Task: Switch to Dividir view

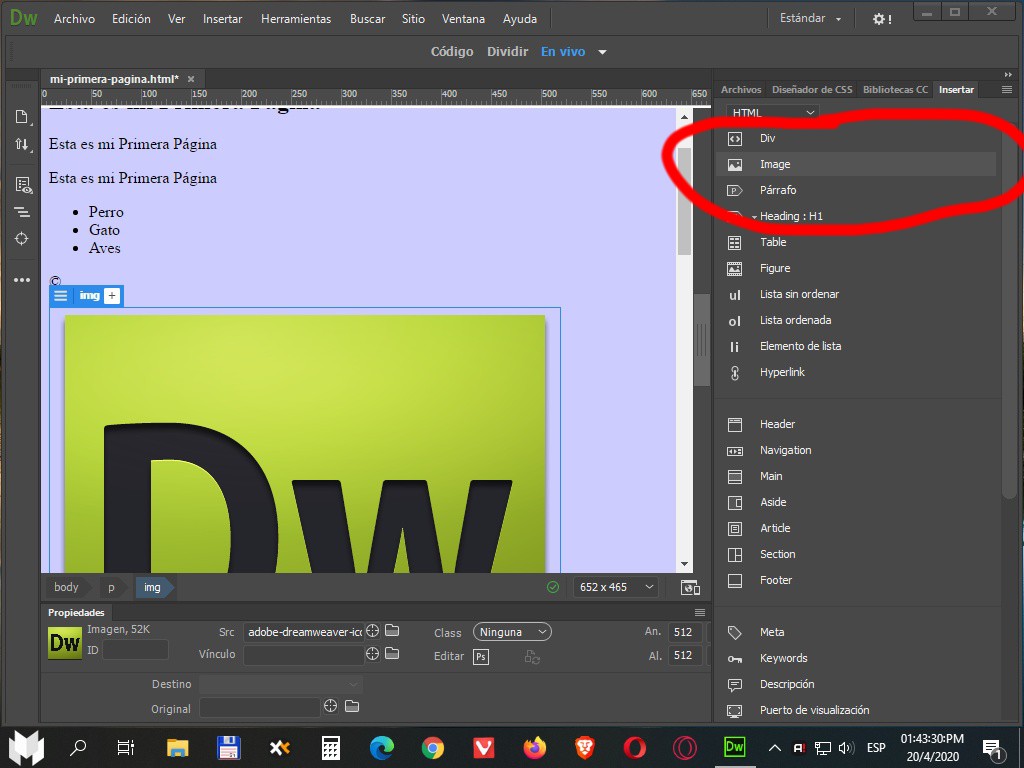Action: coord(507,52)
